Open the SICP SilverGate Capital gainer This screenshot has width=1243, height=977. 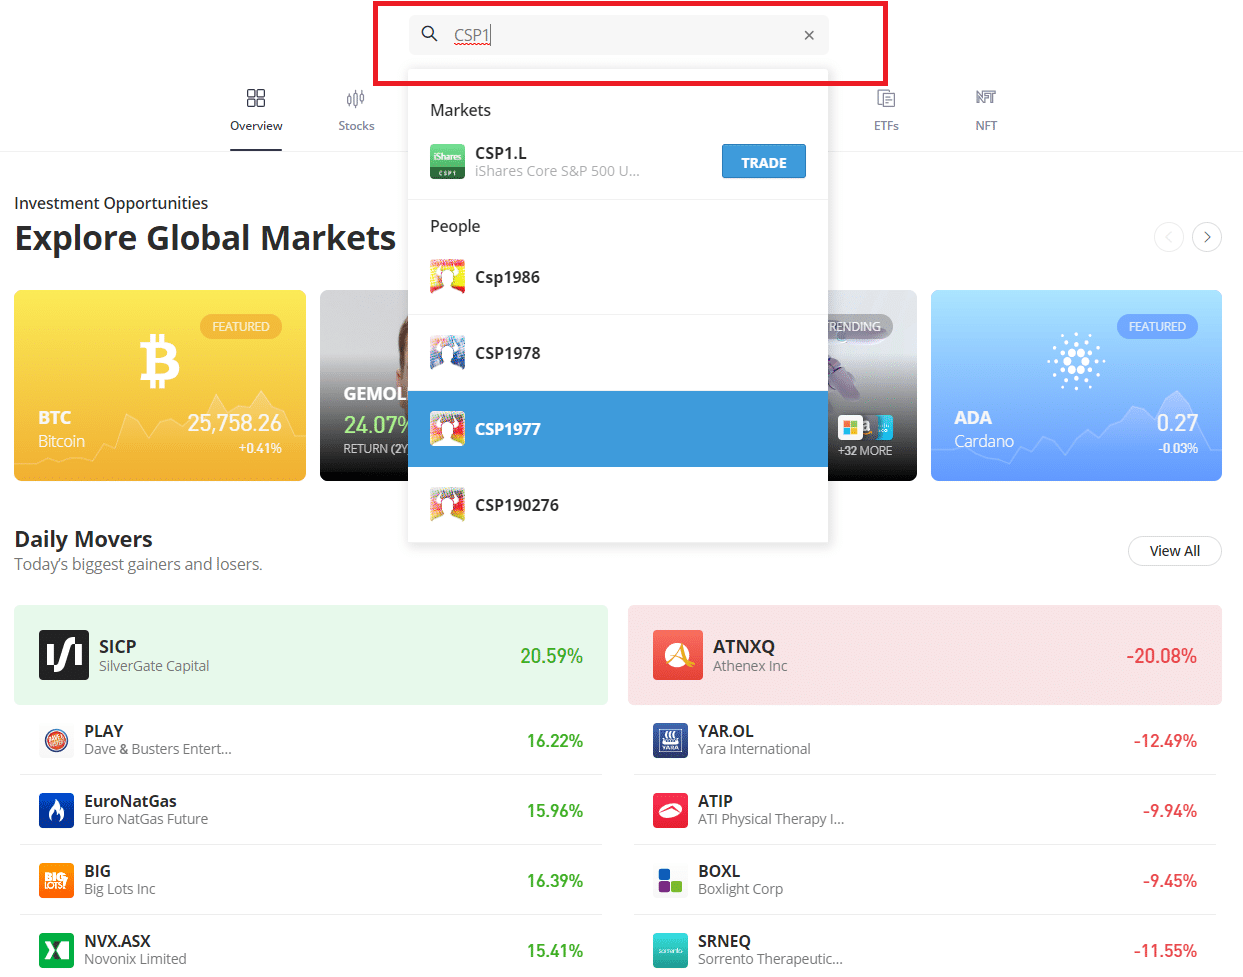311,655
